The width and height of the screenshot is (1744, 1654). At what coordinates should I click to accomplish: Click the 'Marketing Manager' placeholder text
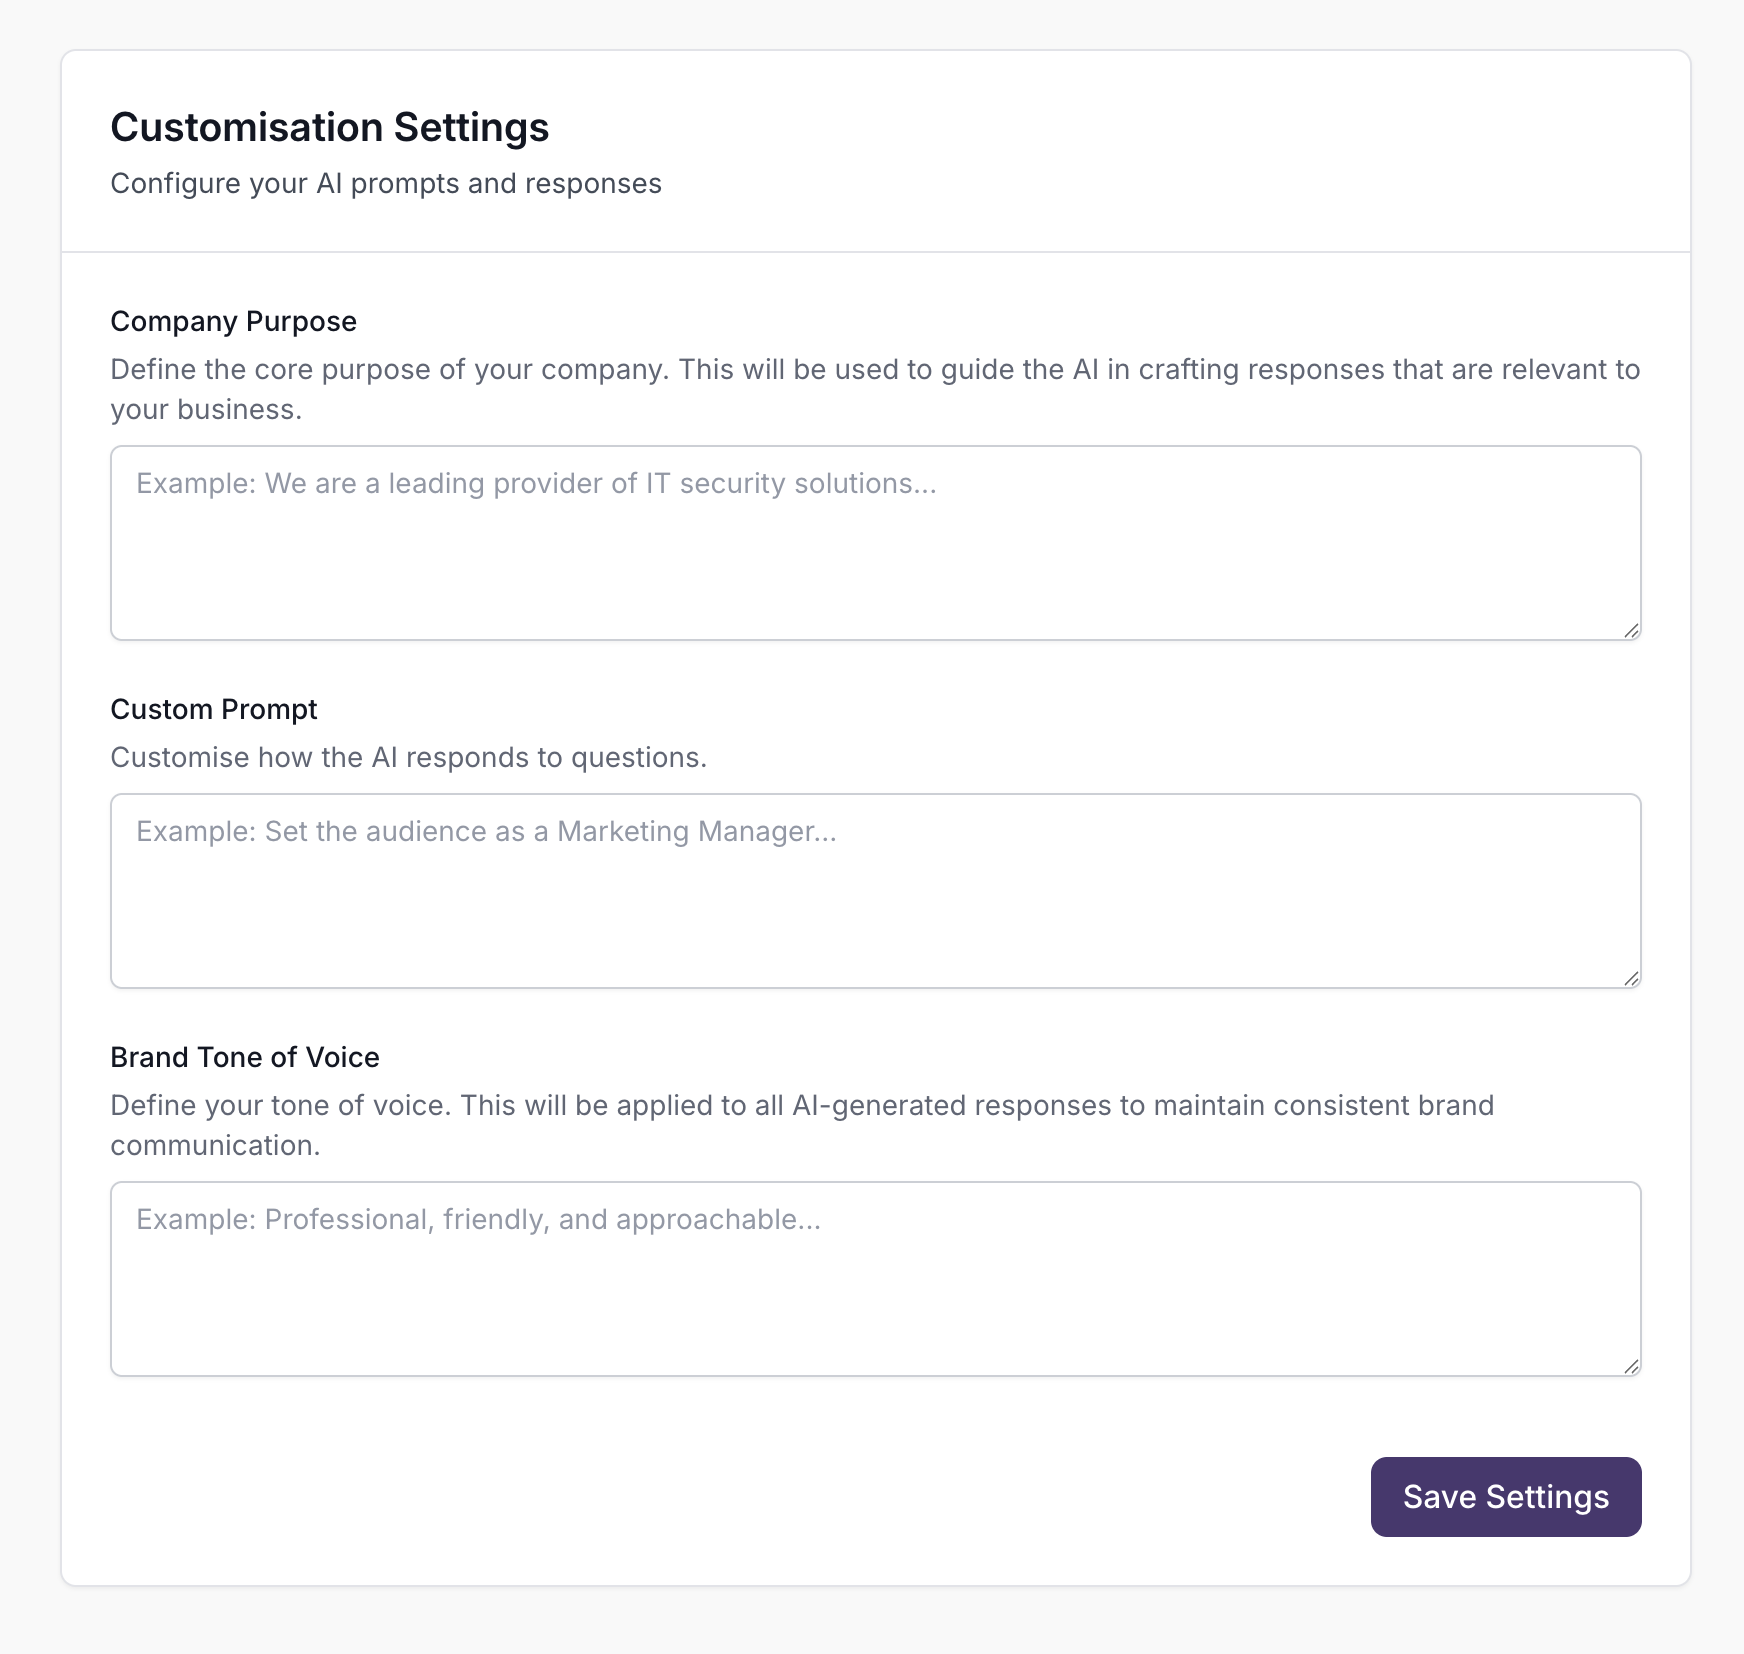point(695,832)
